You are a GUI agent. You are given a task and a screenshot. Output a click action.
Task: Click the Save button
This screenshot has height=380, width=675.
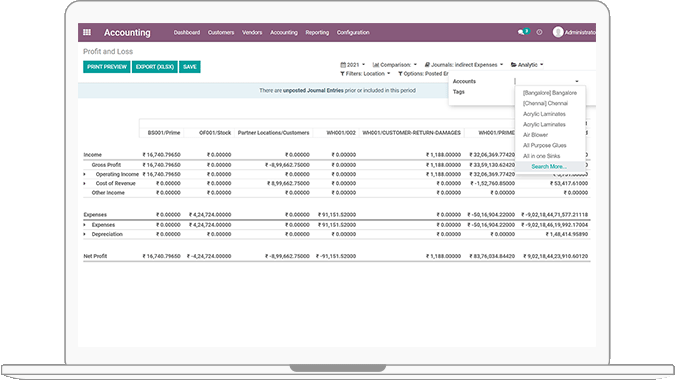[x=189, y=67]
